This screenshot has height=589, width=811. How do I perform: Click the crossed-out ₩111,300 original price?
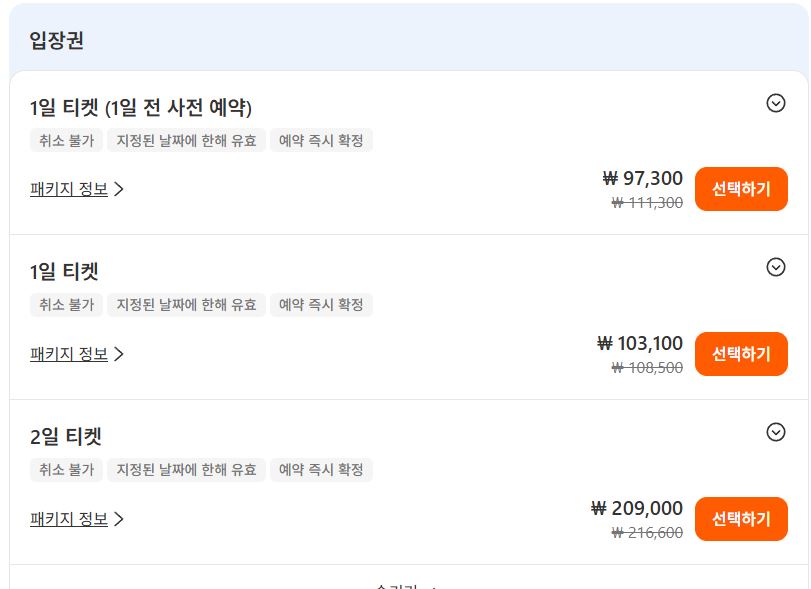coord(647,203)
